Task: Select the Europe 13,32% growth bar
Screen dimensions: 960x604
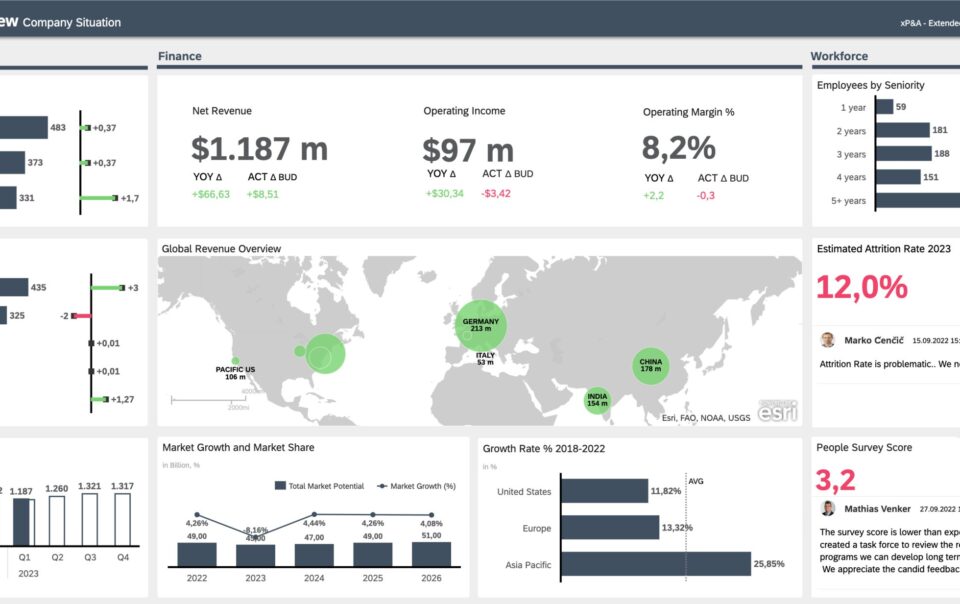Action: (x=610, y=528)
